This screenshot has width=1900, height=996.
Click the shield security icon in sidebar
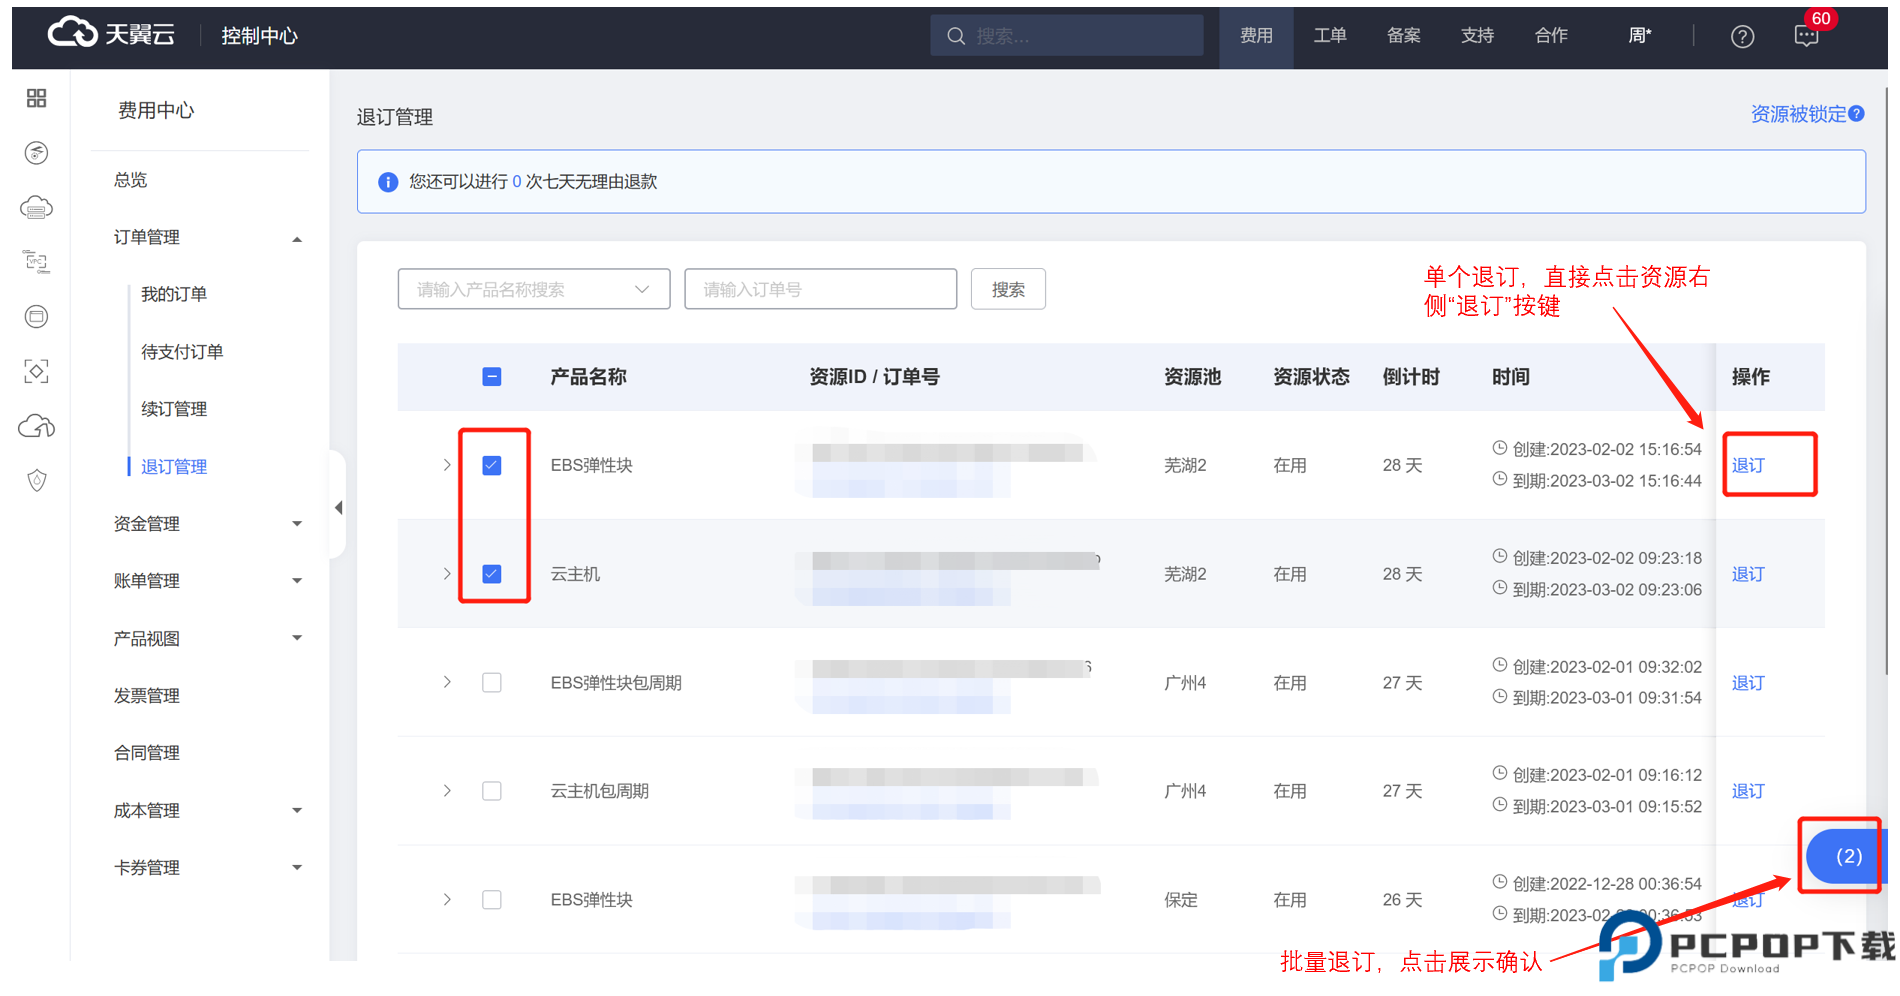(x=37, y=481)
